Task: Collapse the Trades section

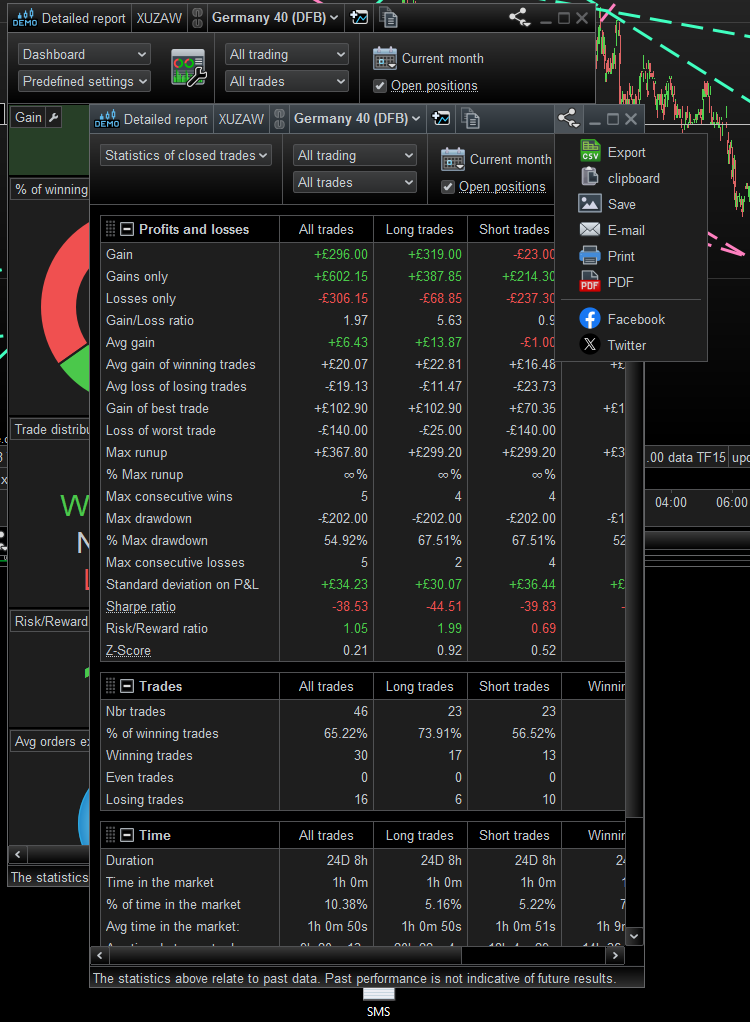Action: coord(128,686)
